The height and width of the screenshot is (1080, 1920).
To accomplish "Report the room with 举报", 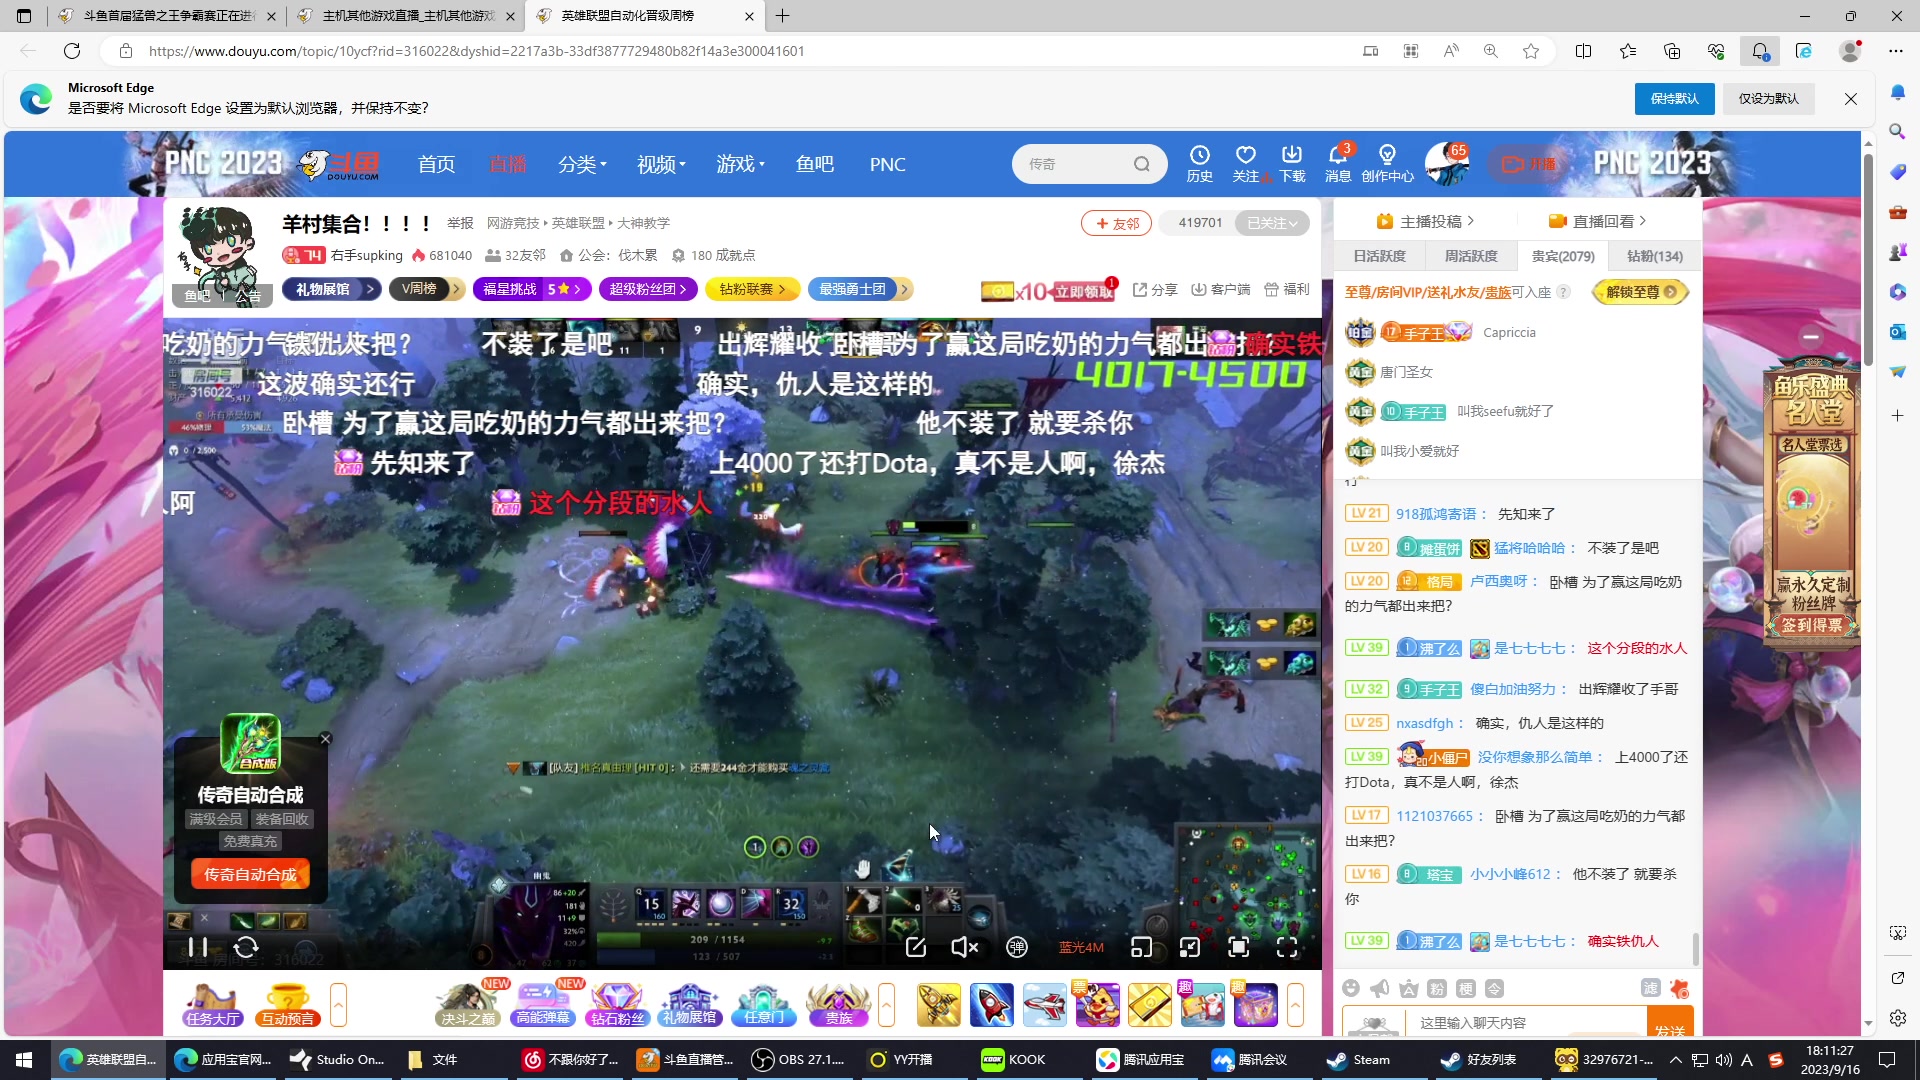I will point(460,223).
